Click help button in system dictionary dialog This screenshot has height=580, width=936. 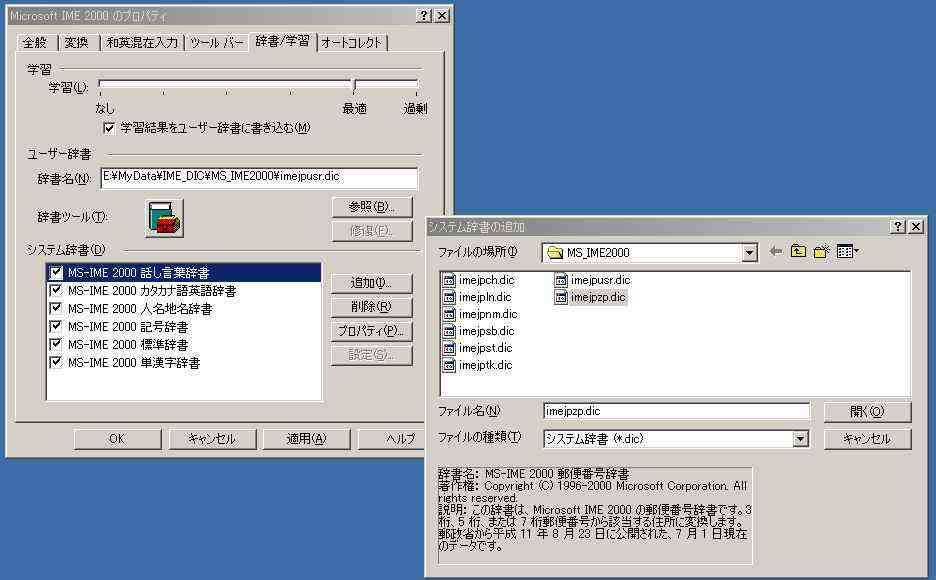(x=897, y=227)
